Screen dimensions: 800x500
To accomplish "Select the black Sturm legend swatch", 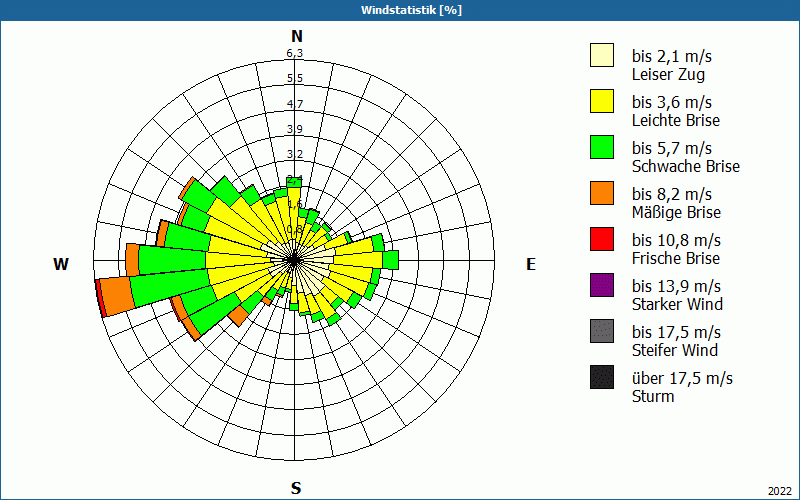I will (601, 377).
